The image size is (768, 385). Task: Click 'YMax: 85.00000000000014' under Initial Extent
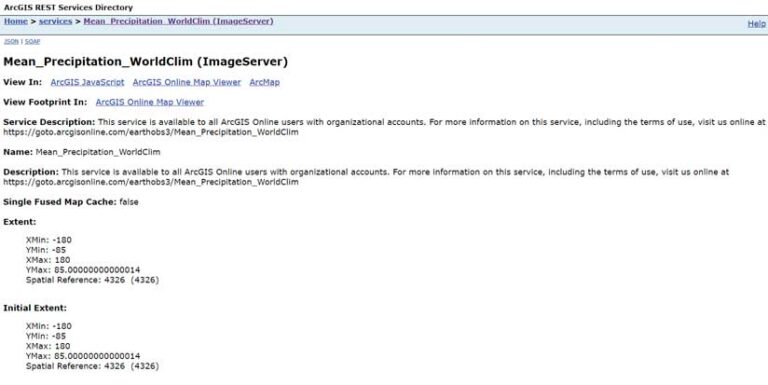point(83,356)
